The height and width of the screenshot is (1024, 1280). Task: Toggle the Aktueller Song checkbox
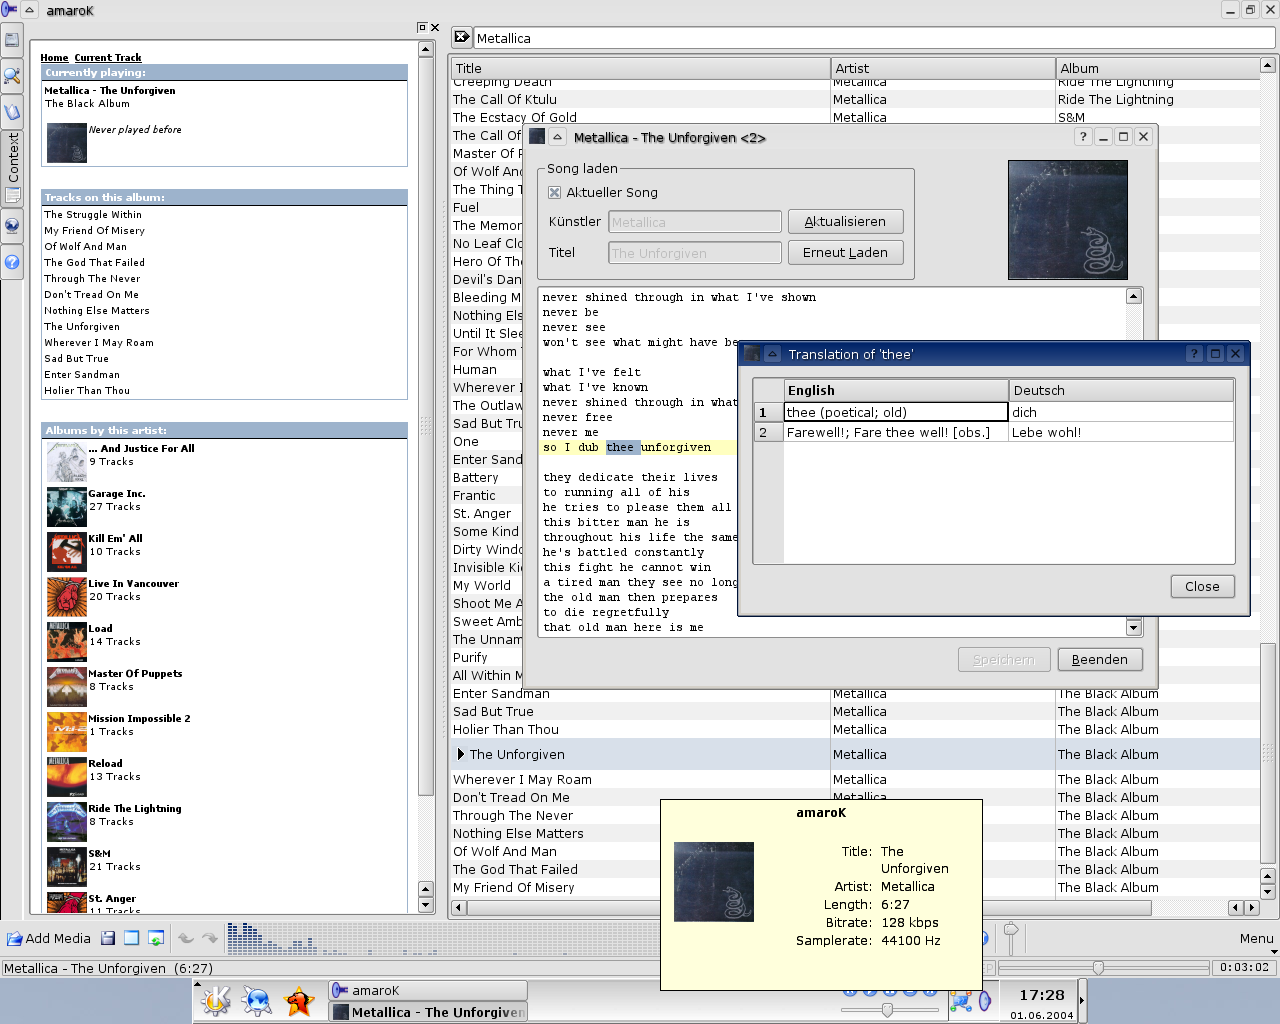554,192
